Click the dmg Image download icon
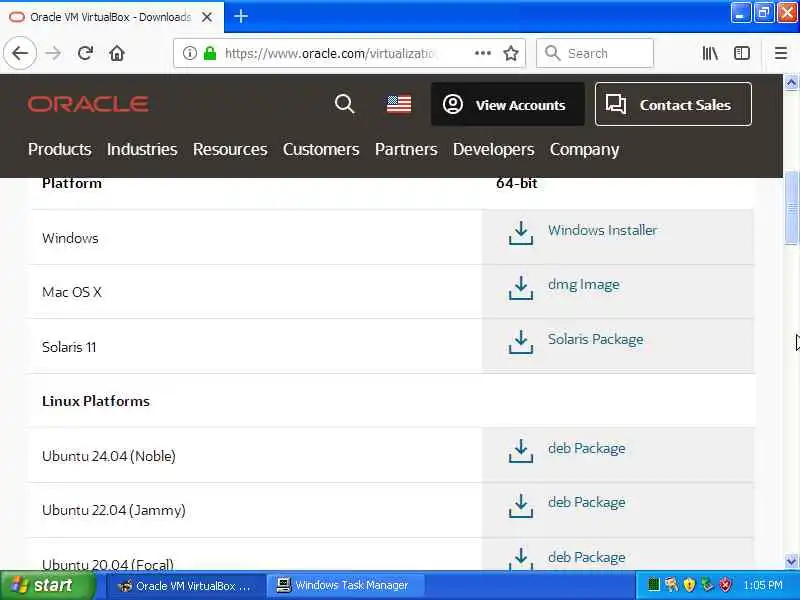 [520, 288]
